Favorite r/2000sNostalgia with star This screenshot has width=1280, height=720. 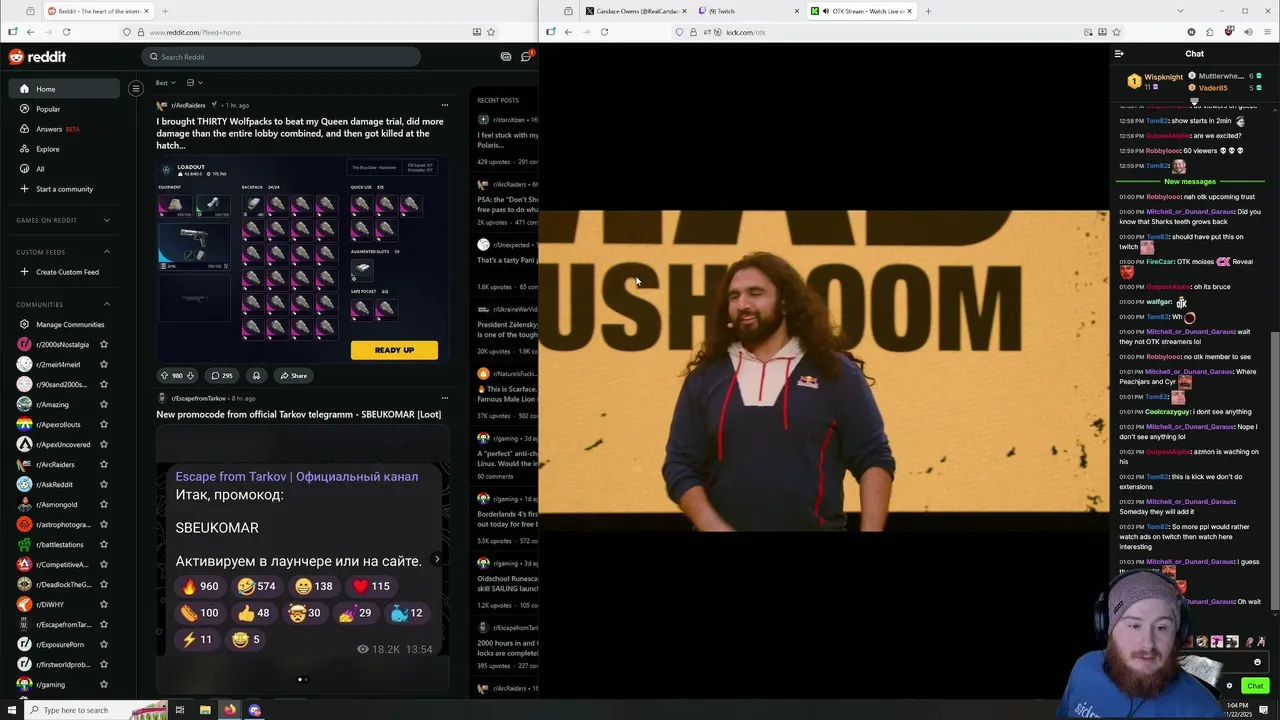pyautogui.click(x=103, y=344)
